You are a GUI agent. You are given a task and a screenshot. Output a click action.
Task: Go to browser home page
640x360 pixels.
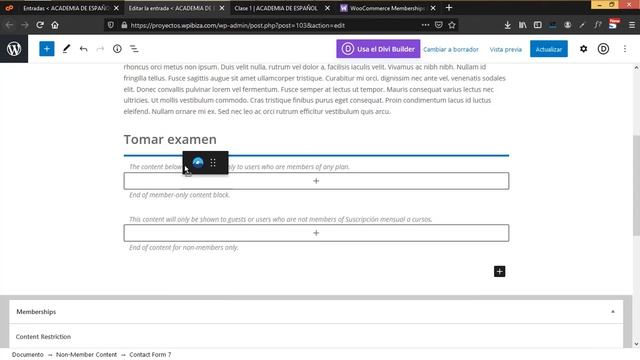pos(55,25)
